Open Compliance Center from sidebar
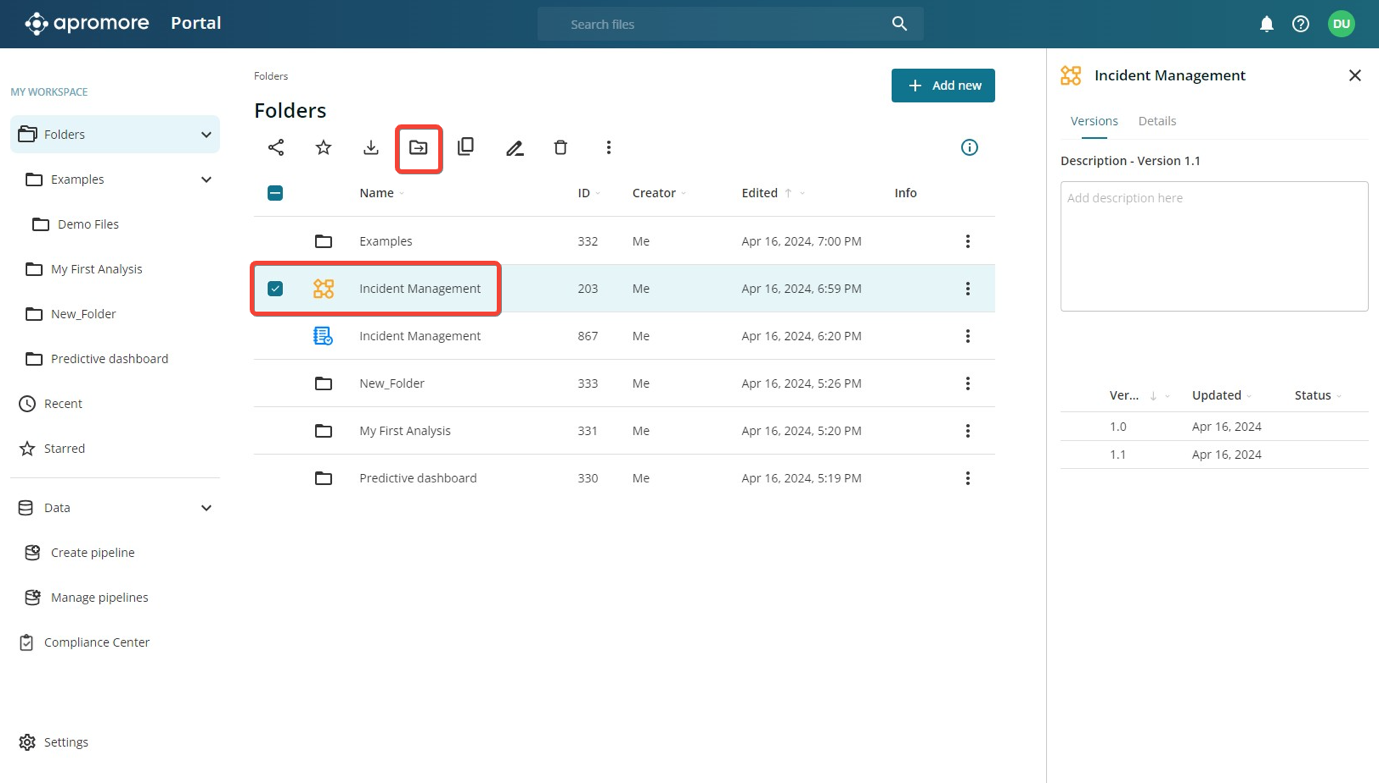 point(96,642)
